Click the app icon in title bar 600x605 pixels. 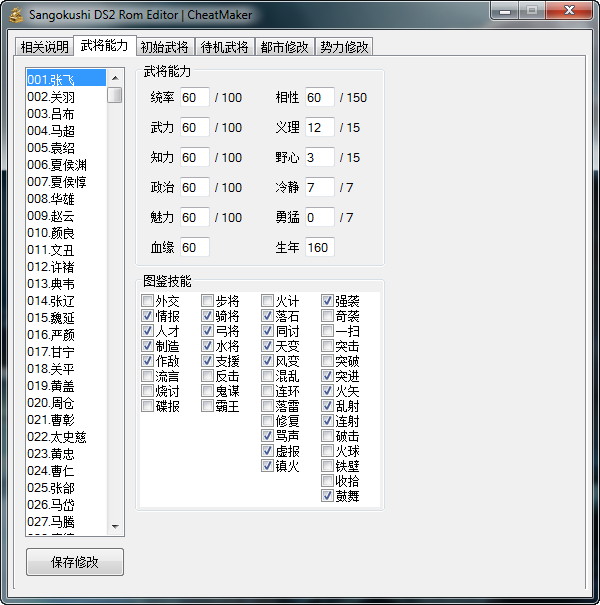pos(16,14)
